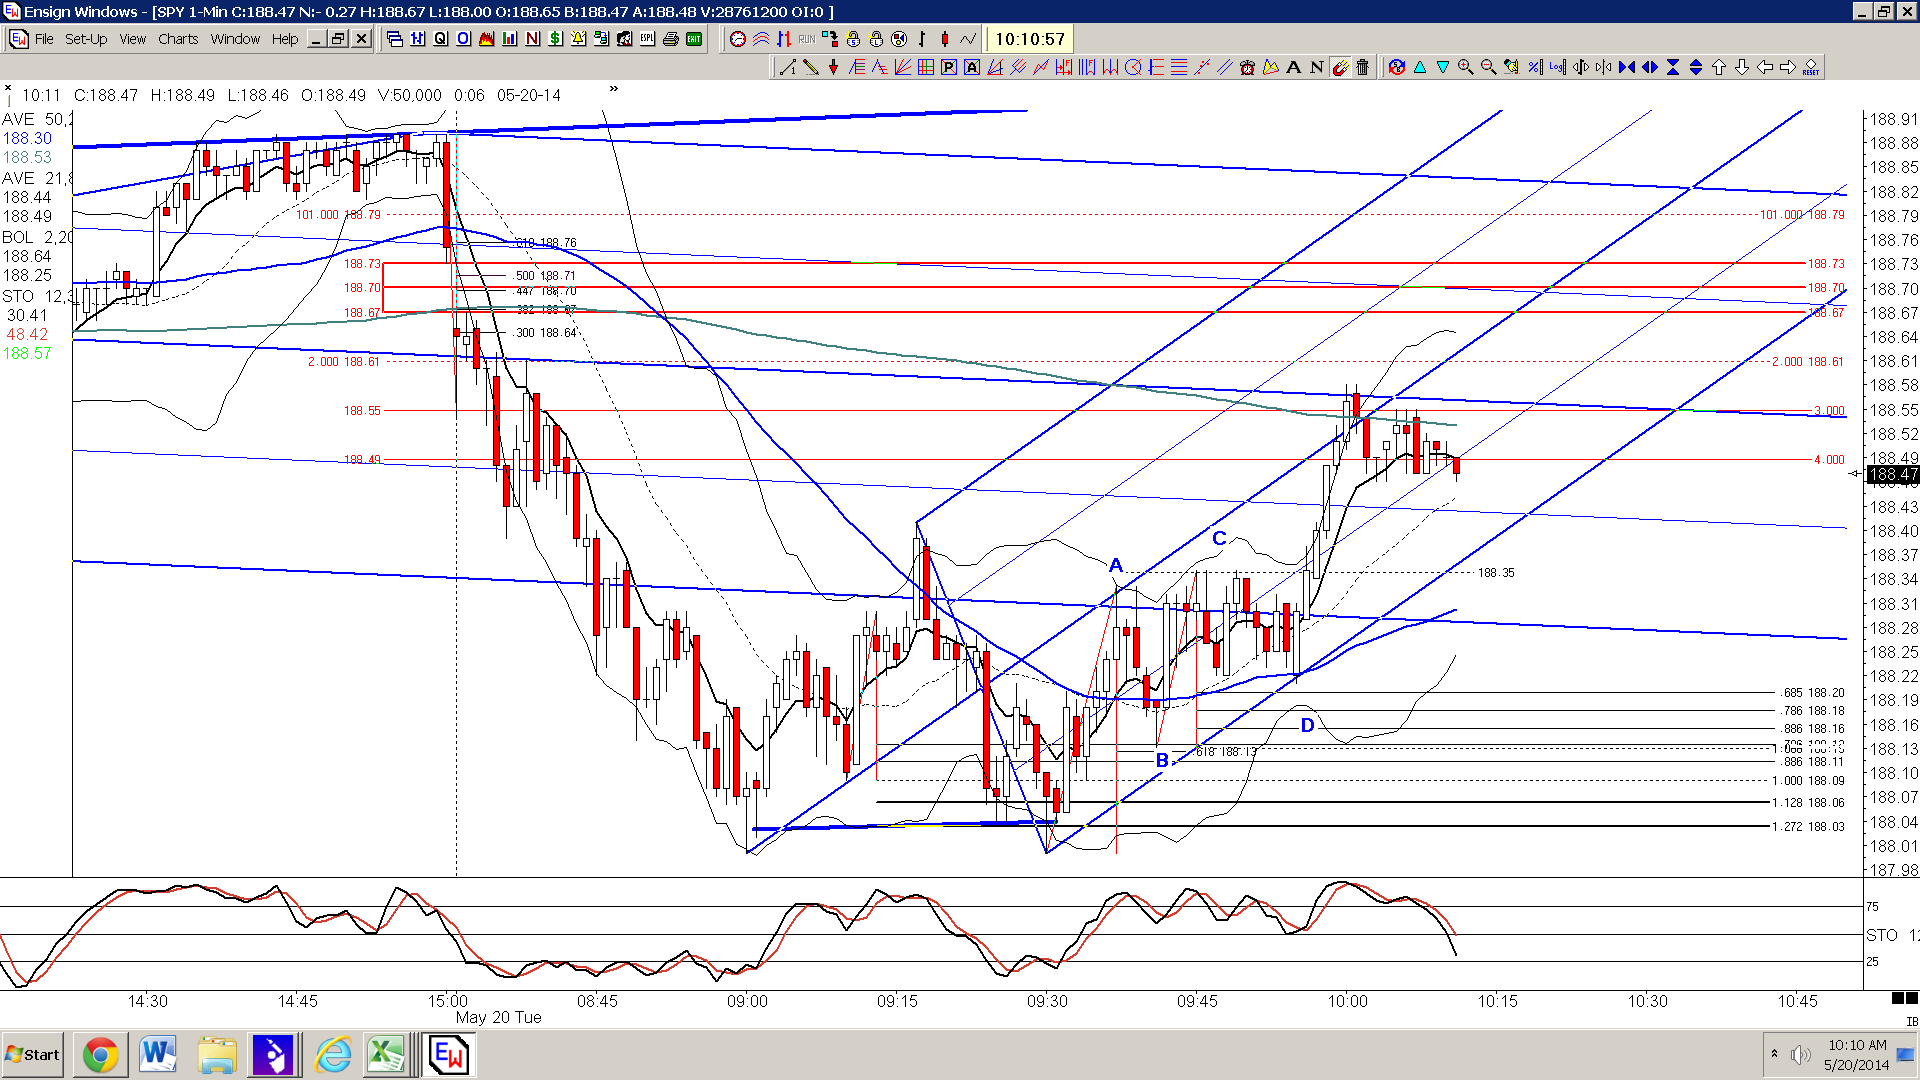
Task: Click the 10:10:57 clock display
Action: pos(1029,39)
